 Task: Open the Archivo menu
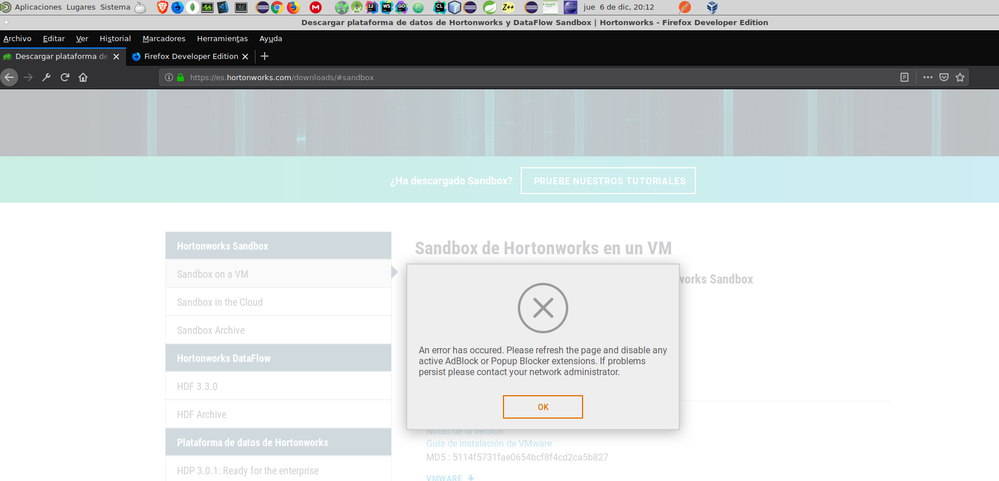(x=17, y=38)
